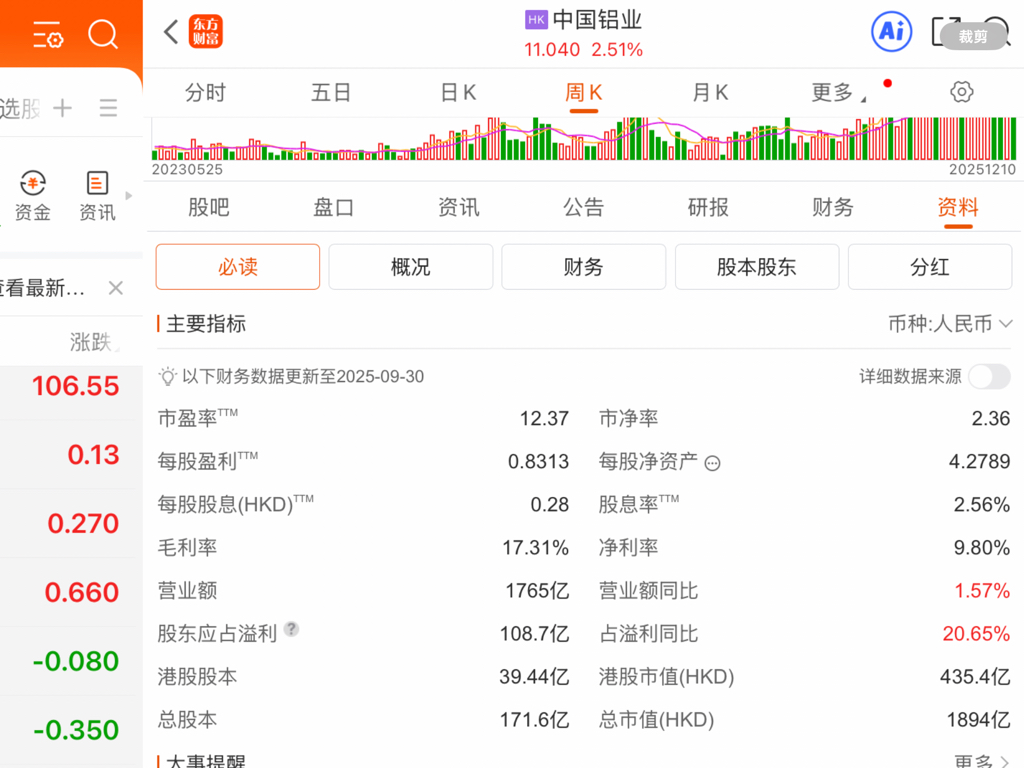
Task: Tap the 总市值(HKD) value 1894亿
Action: click(978, 720)
